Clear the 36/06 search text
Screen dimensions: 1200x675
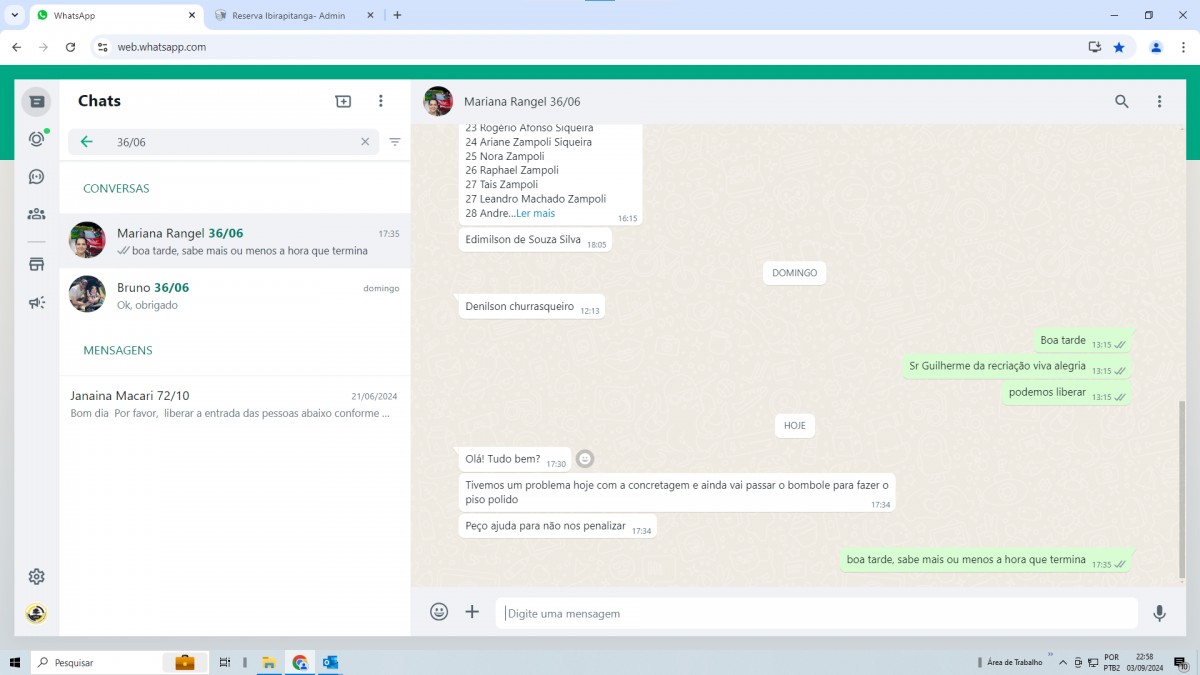pos(365,142)
